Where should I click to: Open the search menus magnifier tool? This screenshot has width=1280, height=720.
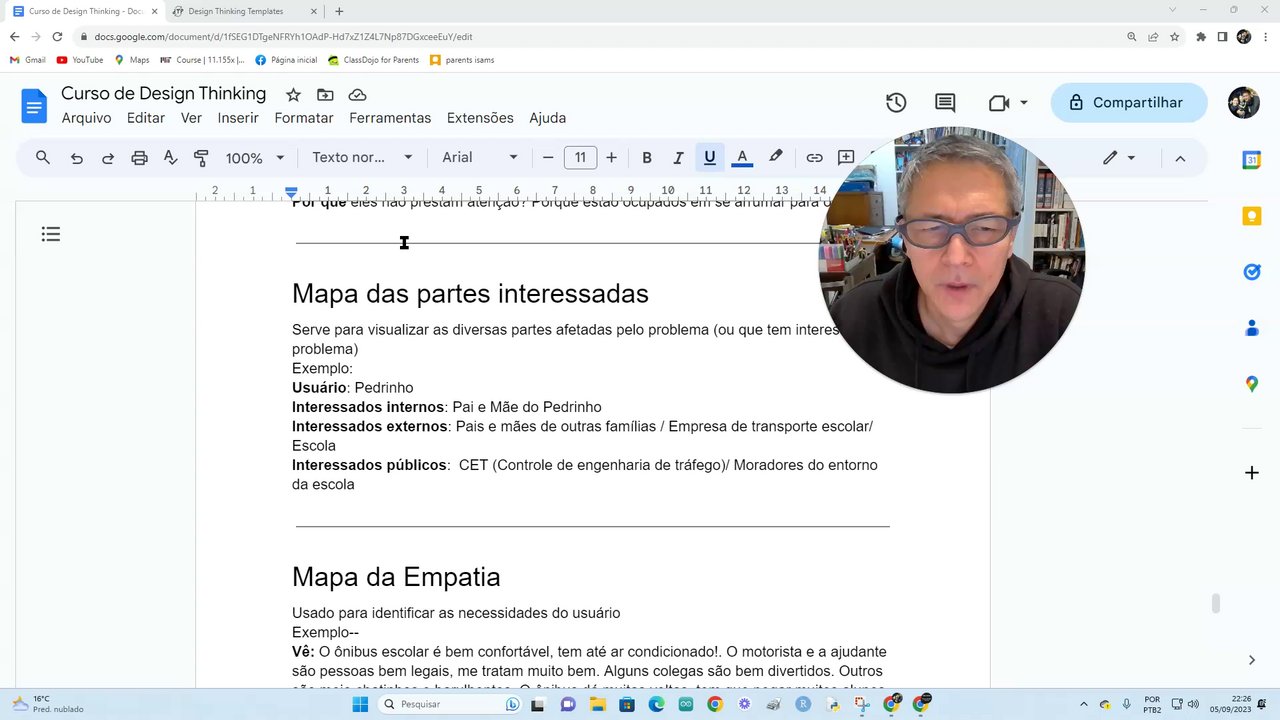[x=43, y=157]
